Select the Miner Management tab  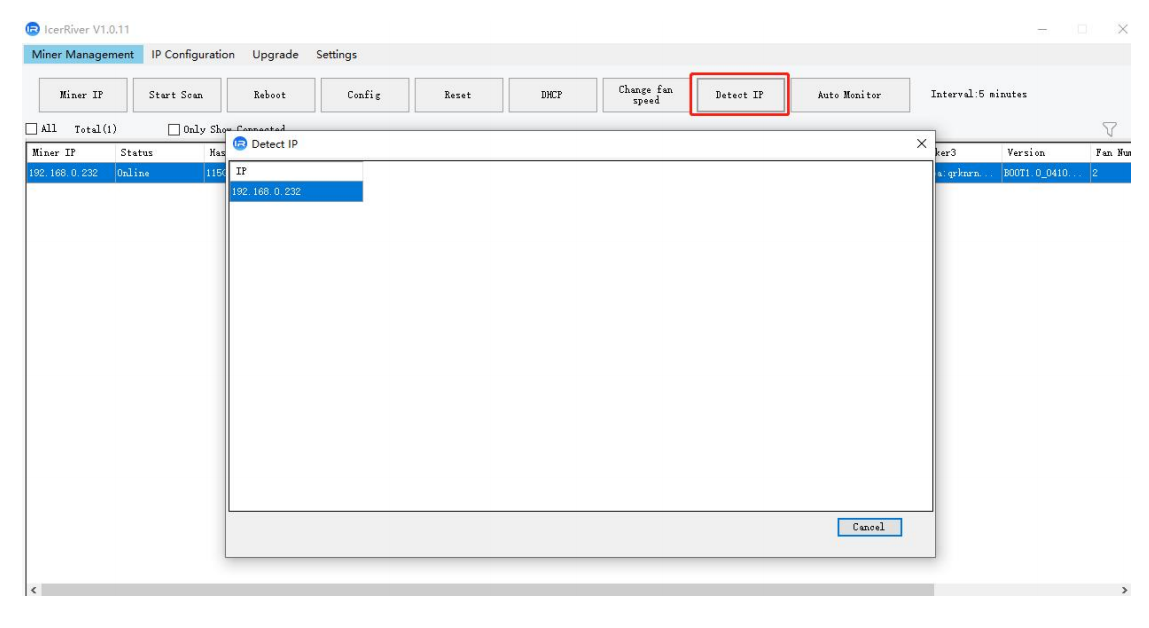coord(83,55)
